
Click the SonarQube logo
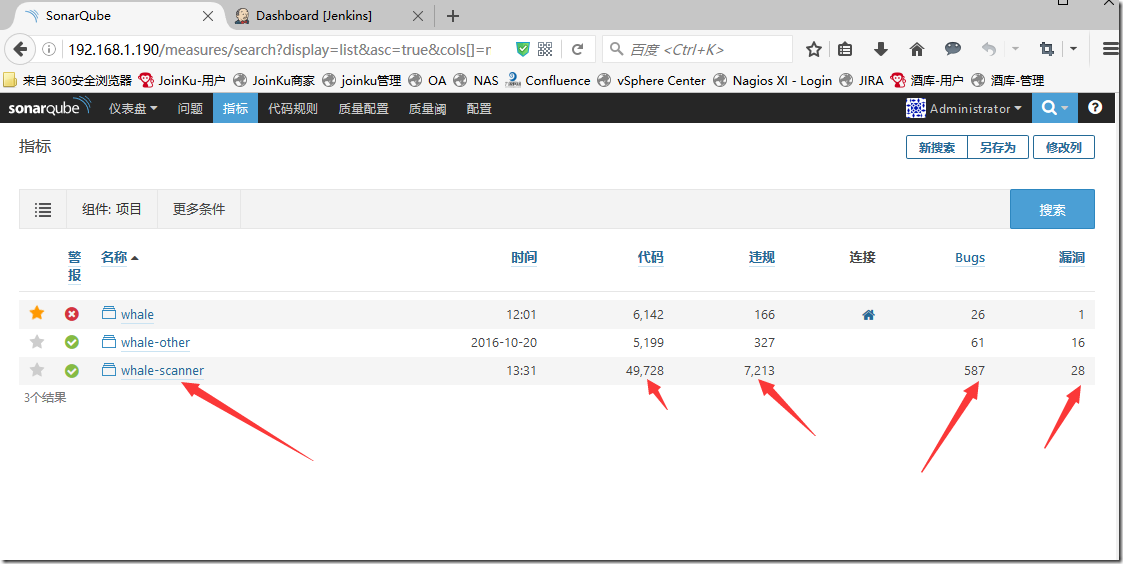(x=49, y=108)
